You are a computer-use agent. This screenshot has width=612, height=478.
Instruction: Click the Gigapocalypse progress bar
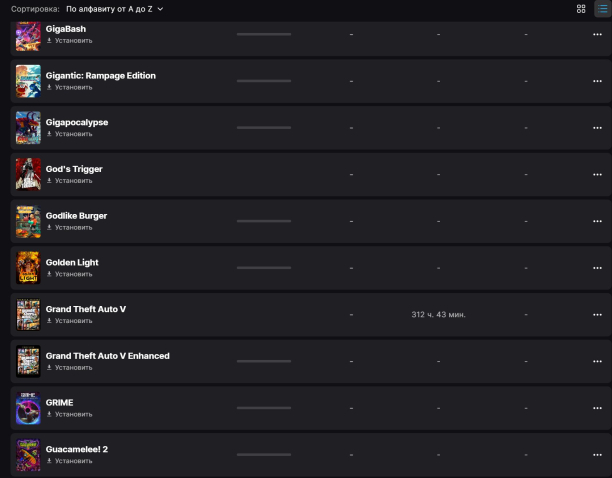pos(264,128)
